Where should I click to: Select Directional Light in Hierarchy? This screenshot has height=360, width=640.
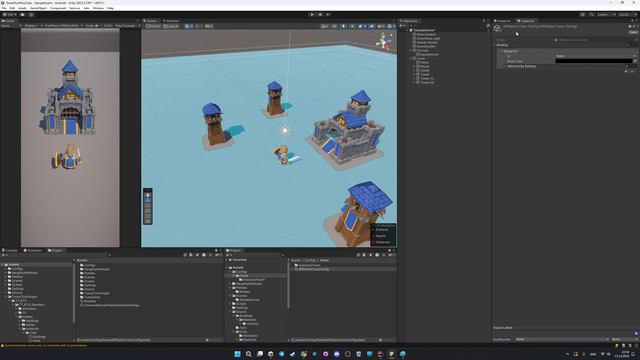(x=428, y=38)
